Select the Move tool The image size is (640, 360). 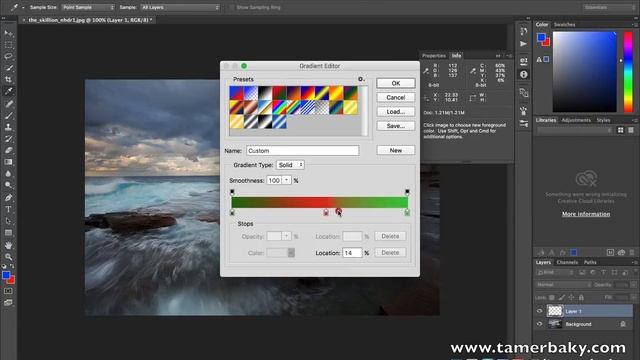click(x=9, y=33)
